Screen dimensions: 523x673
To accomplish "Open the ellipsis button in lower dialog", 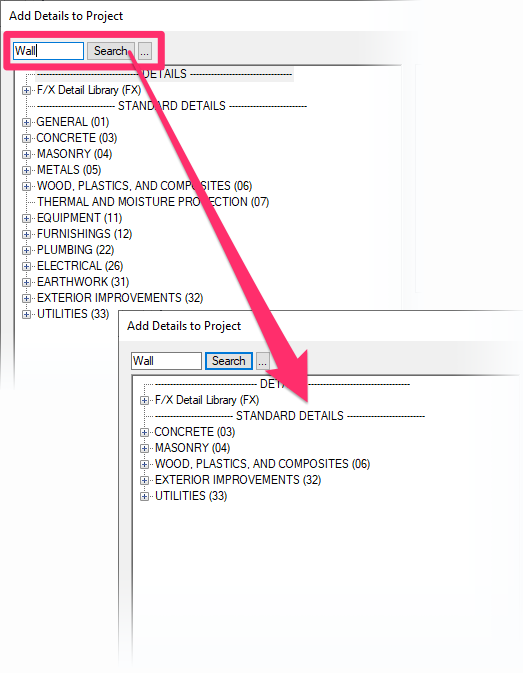I will [263, 361].
